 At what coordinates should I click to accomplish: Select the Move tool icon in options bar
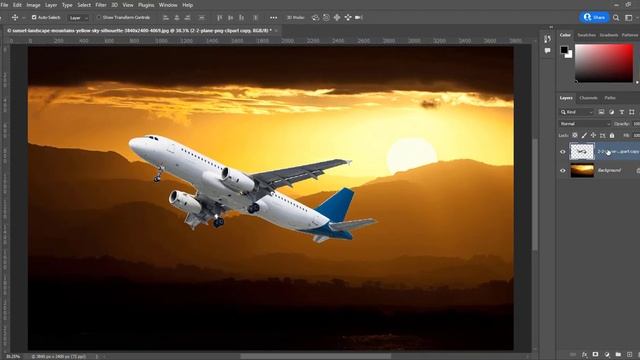point(15,18)
